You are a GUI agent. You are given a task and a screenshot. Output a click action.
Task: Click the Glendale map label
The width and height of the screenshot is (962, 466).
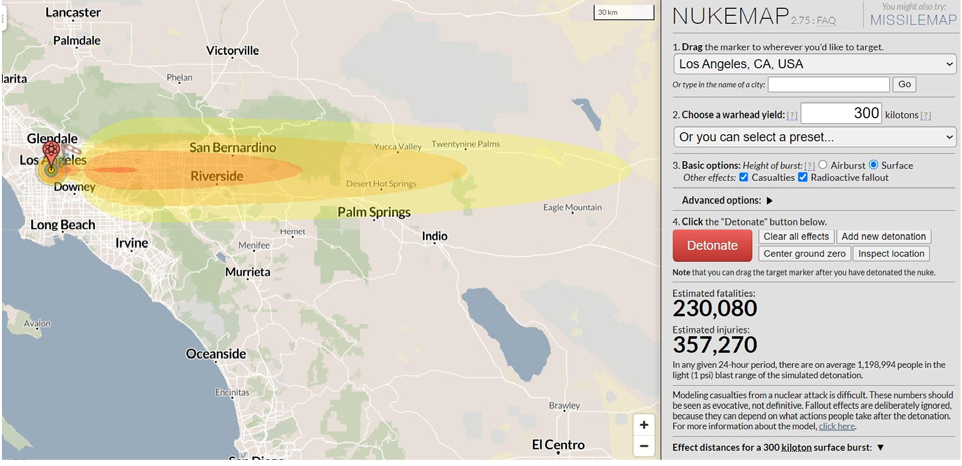pos(52,139)
